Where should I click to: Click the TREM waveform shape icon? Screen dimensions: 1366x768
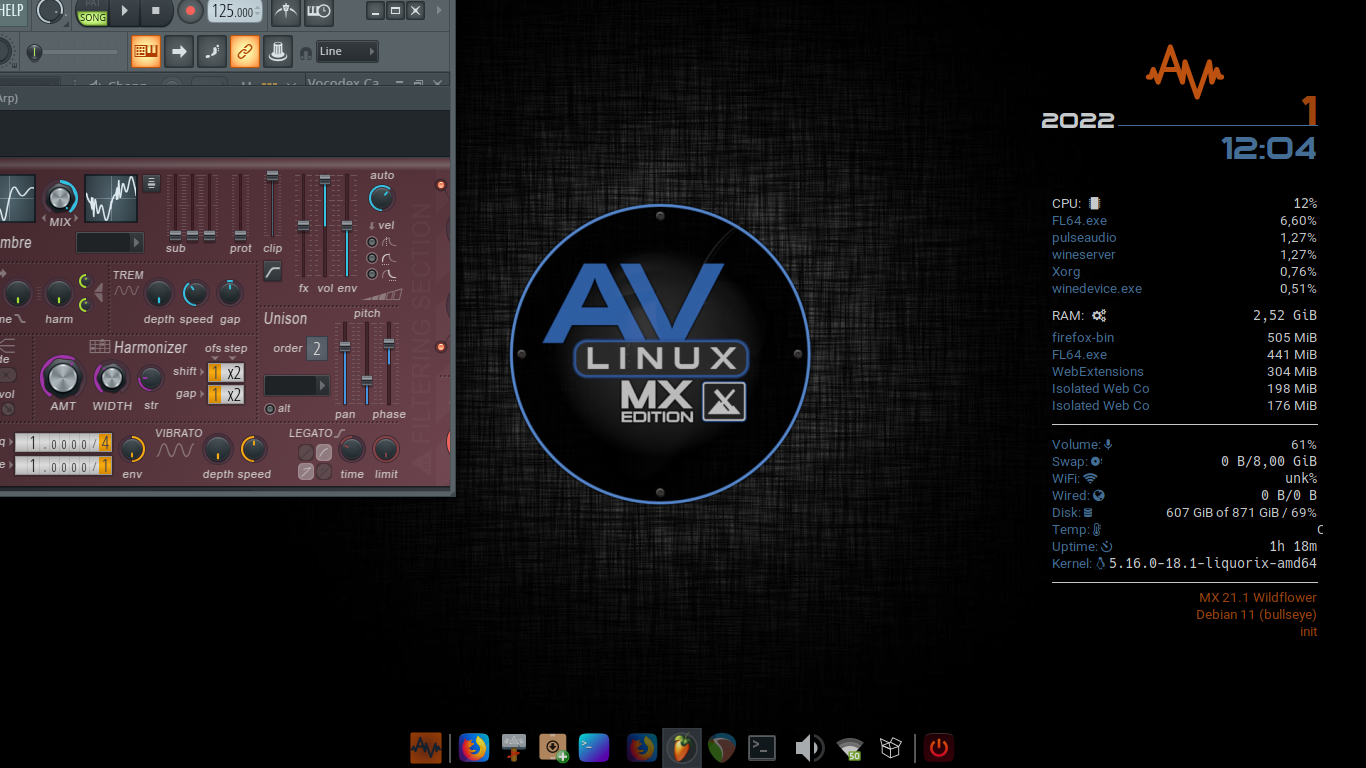pos(126,291)
